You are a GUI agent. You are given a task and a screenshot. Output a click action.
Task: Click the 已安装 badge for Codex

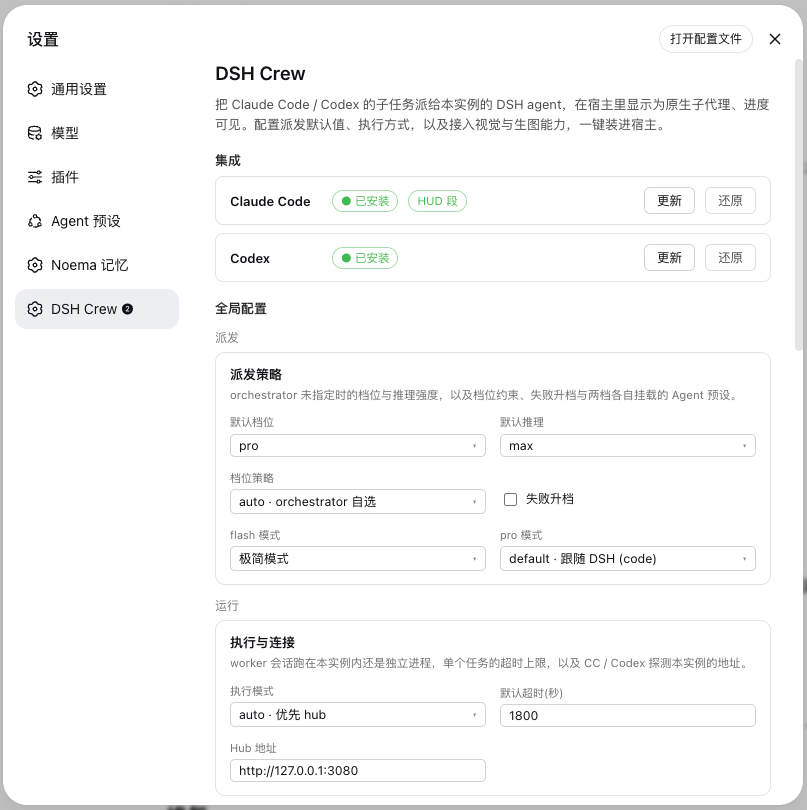click(365, 258)
